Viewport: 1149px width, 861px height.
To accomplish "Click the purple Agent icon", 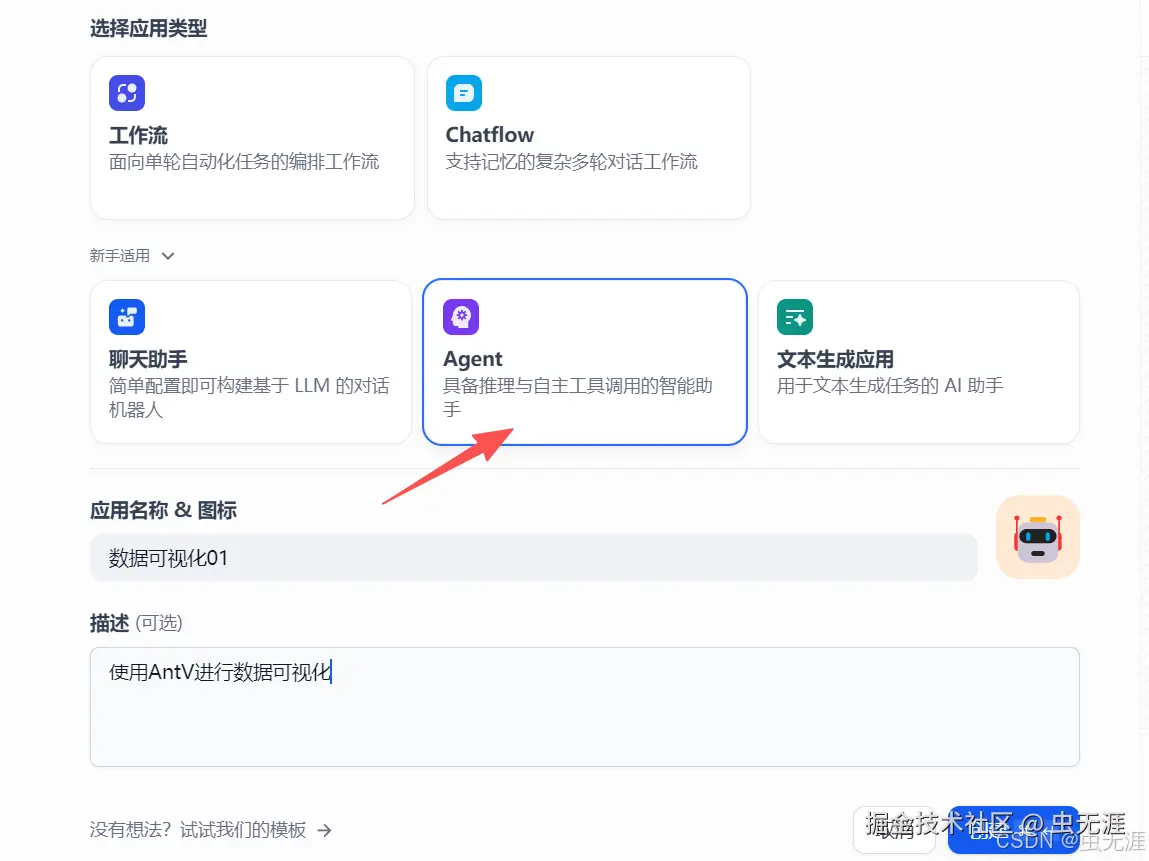I will pos(460,317).
